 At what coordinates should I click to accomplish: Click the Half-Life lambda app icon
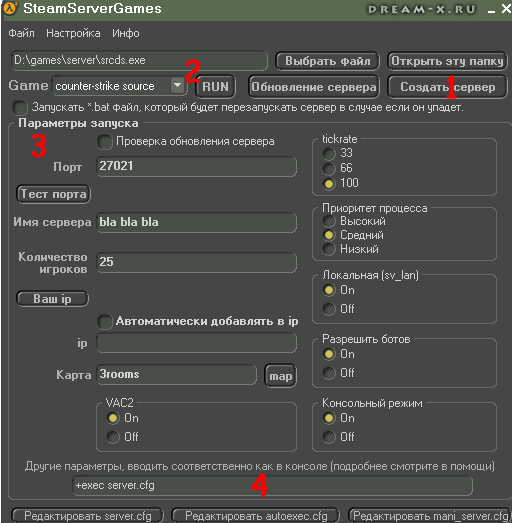pyautogui.click(x=10, y=8)
